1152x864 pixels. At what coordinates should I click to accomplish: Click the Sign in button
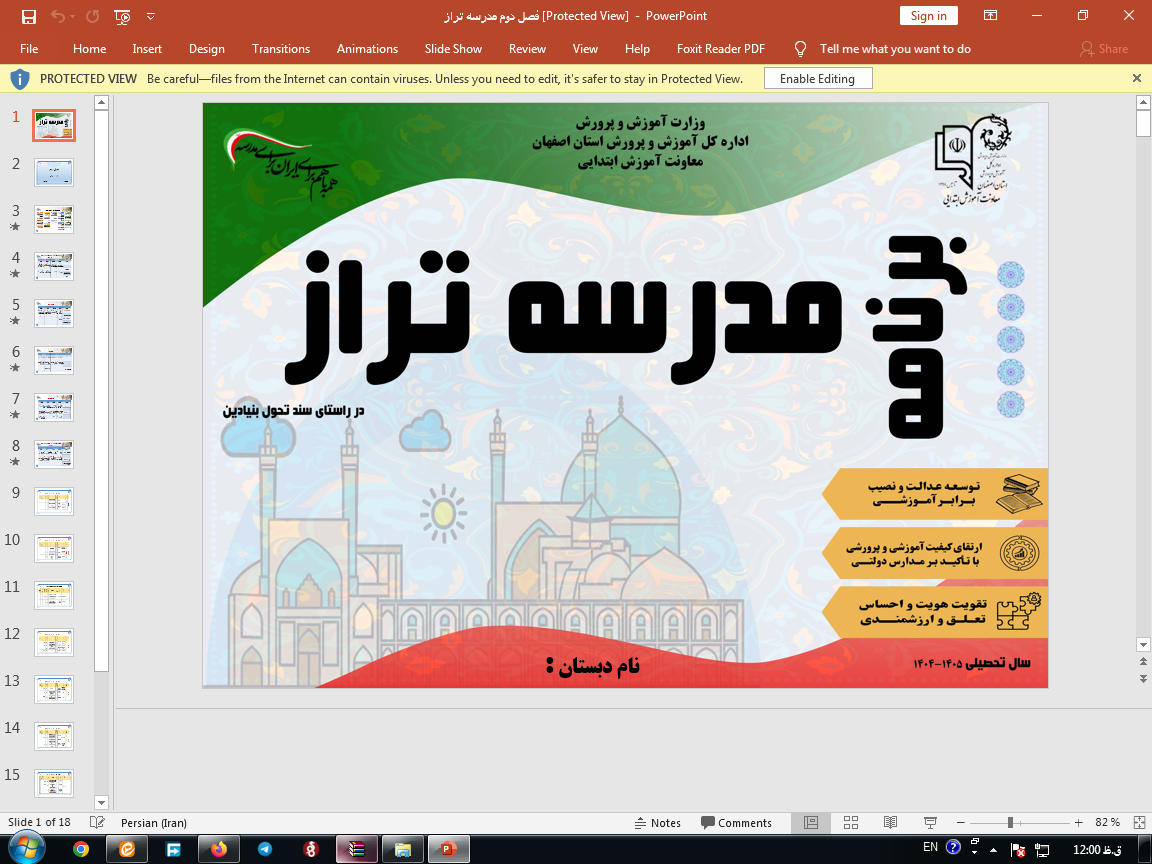(928, 16)
